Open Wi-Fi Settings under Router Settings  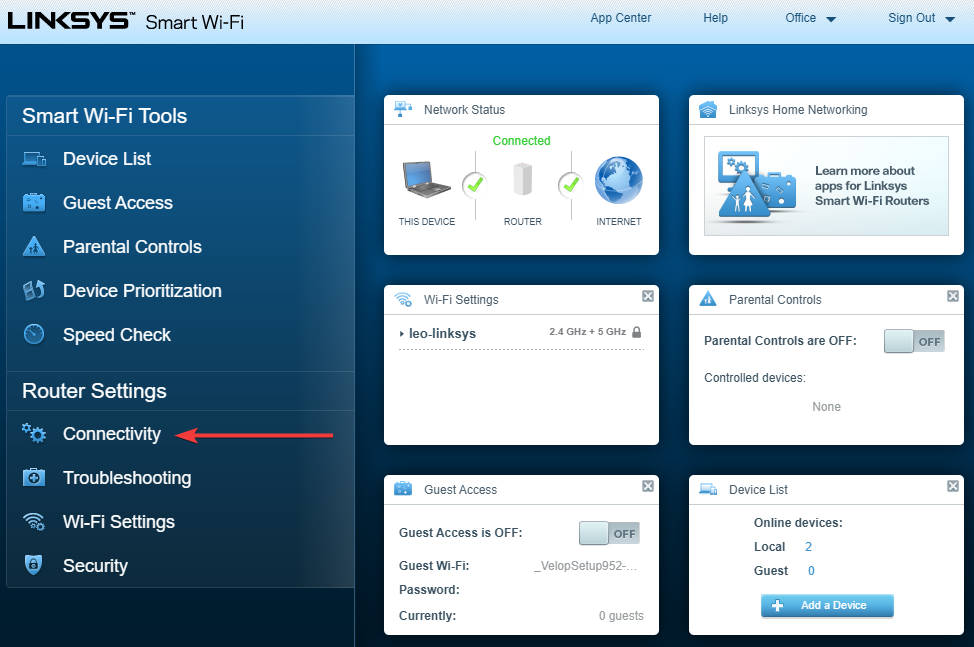pos(119,522)
